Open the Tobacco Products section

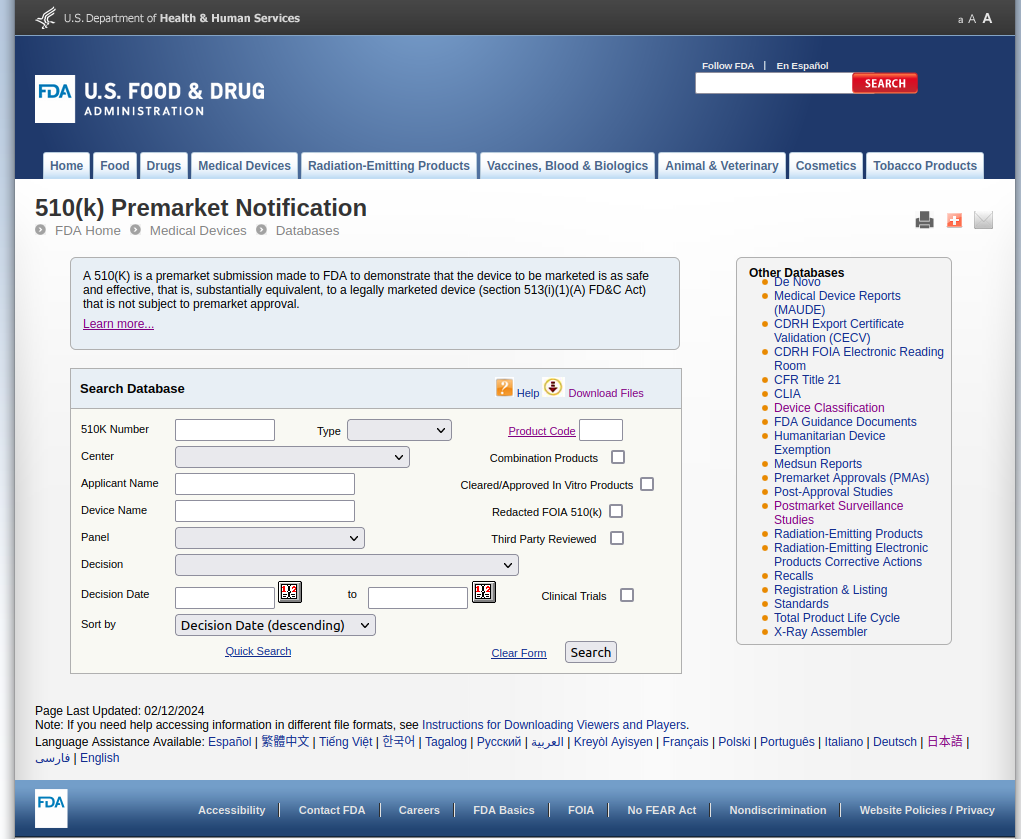point(924,165)
